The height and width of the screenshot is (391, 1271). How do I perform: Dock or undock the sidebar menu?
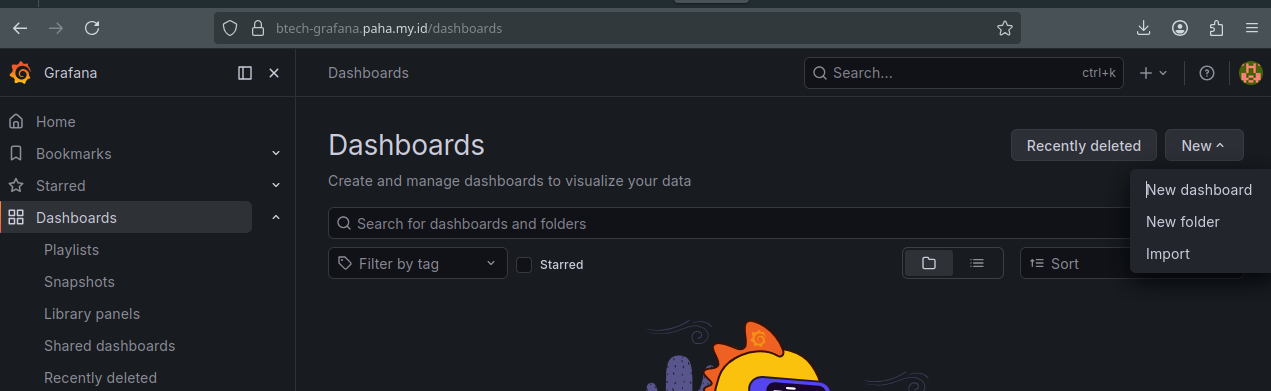click(245, 73)
